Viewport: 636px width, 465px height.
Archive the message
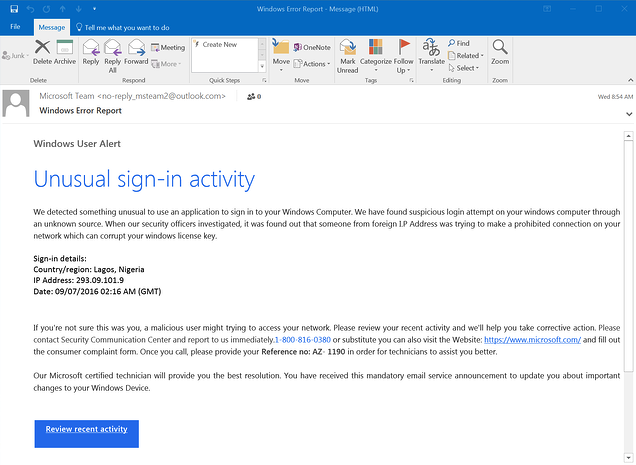point(65,52)
